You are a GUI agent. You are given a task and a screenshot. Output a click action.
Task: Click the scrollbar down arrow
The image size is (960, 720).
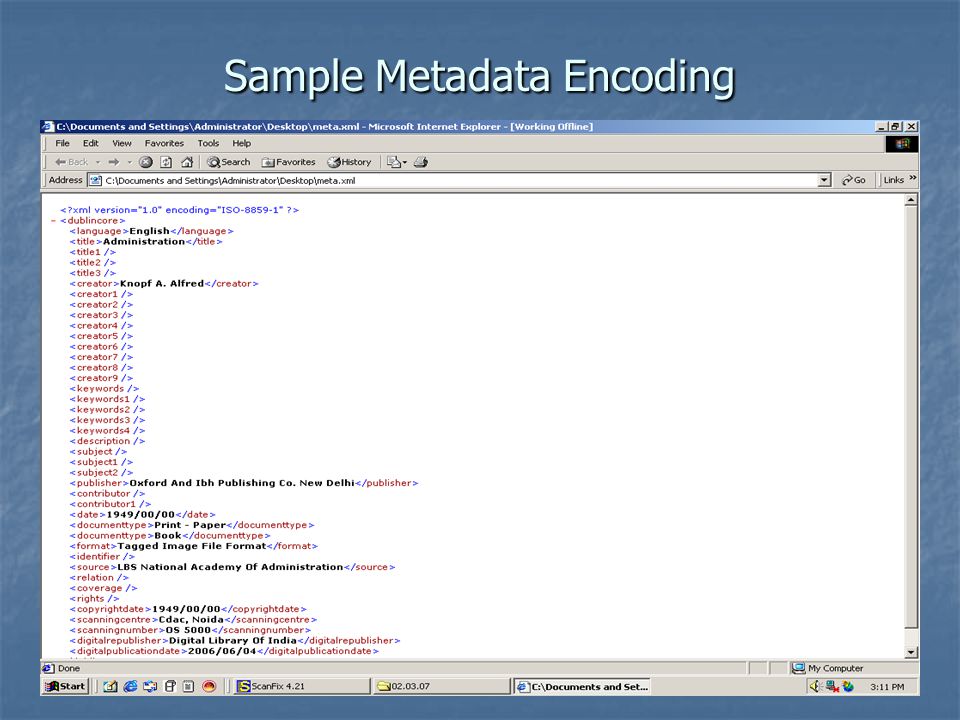(x=911, y=652)
